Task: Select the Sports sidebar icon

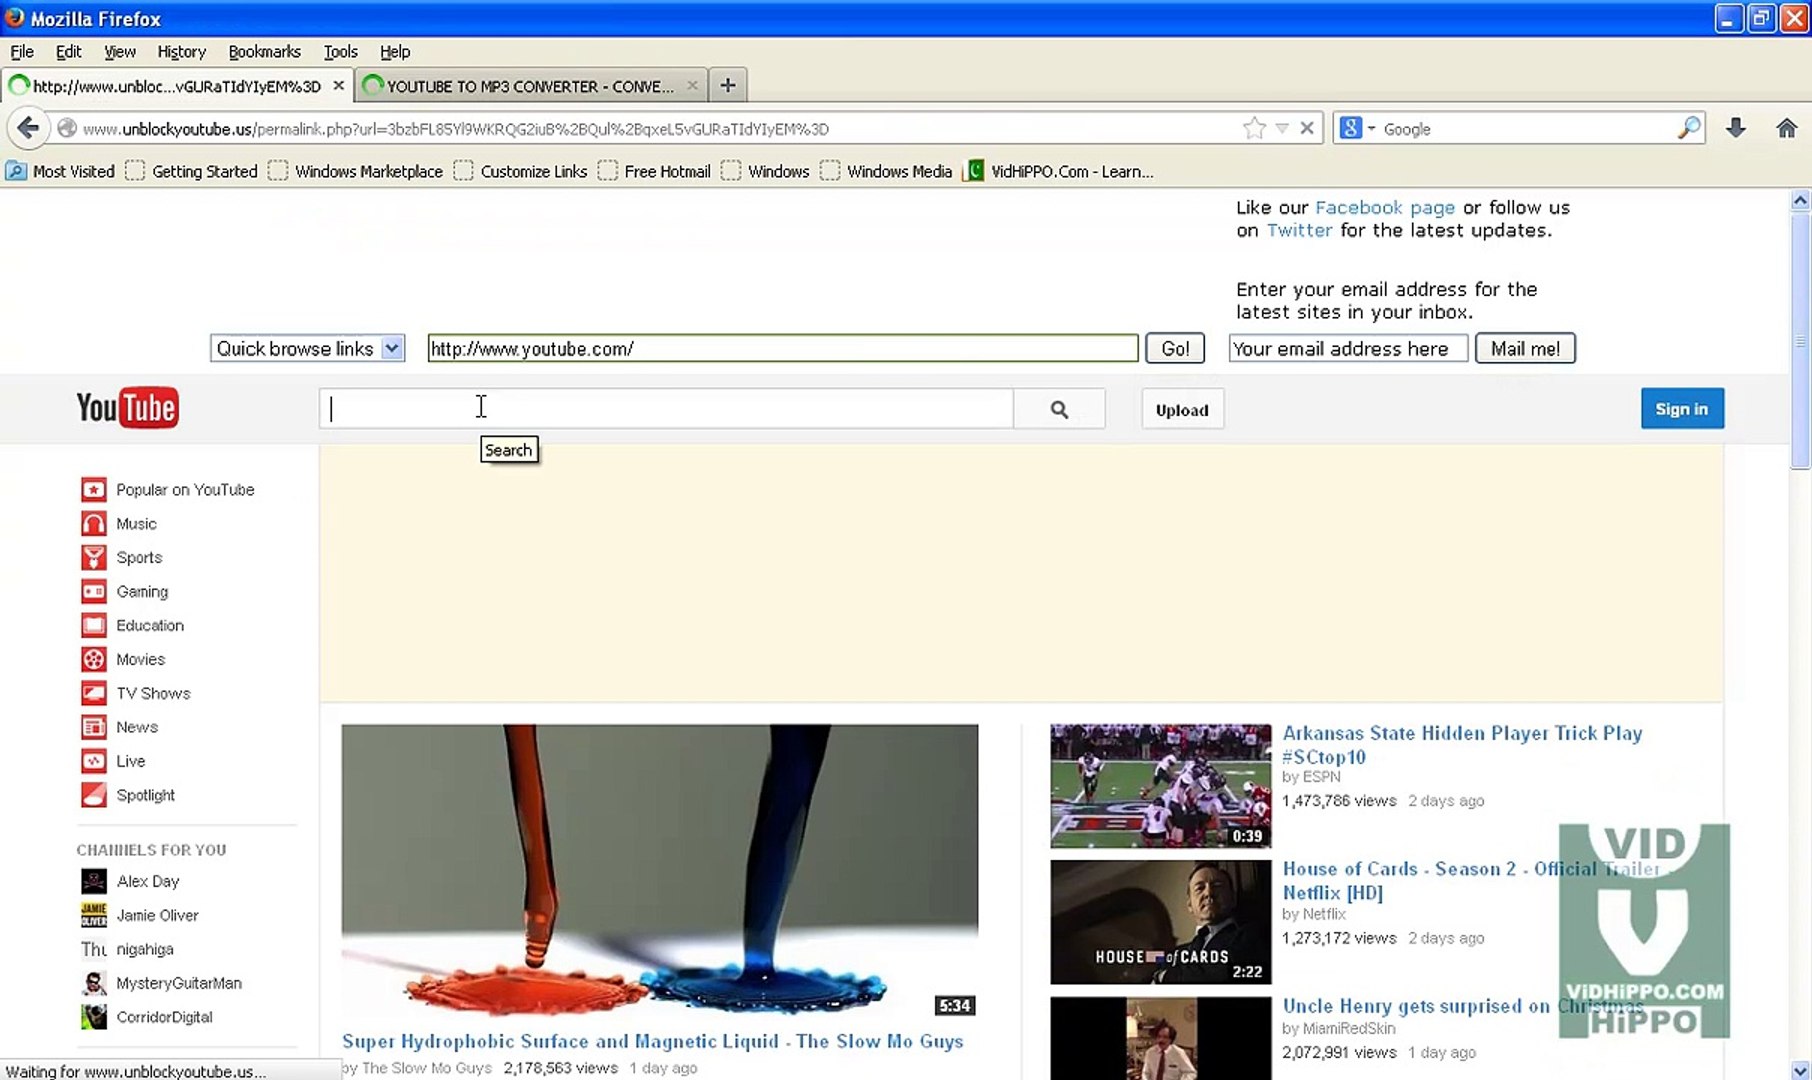Action: point(93,557)
